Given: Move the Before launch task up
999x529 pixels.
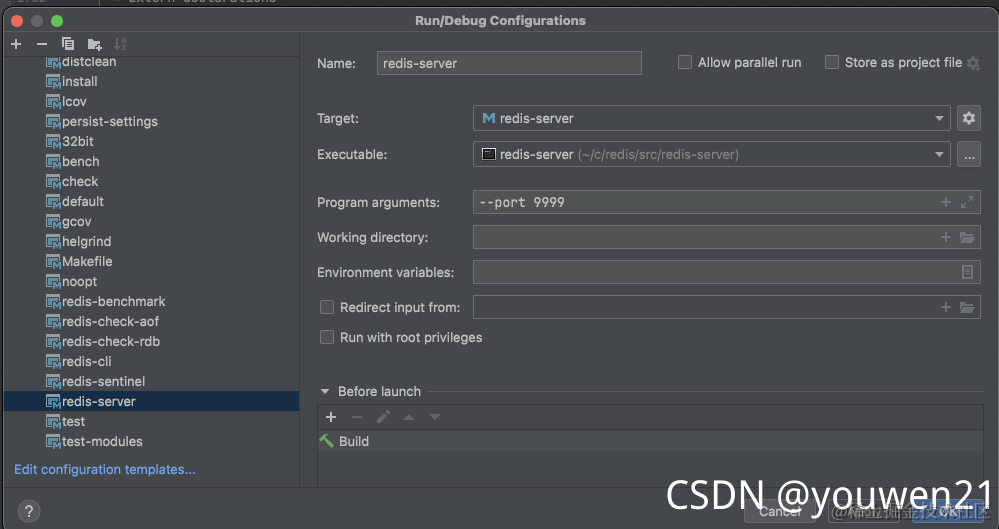Looking at the screenshot, I should pyautogui.click(x=409, y=417).
